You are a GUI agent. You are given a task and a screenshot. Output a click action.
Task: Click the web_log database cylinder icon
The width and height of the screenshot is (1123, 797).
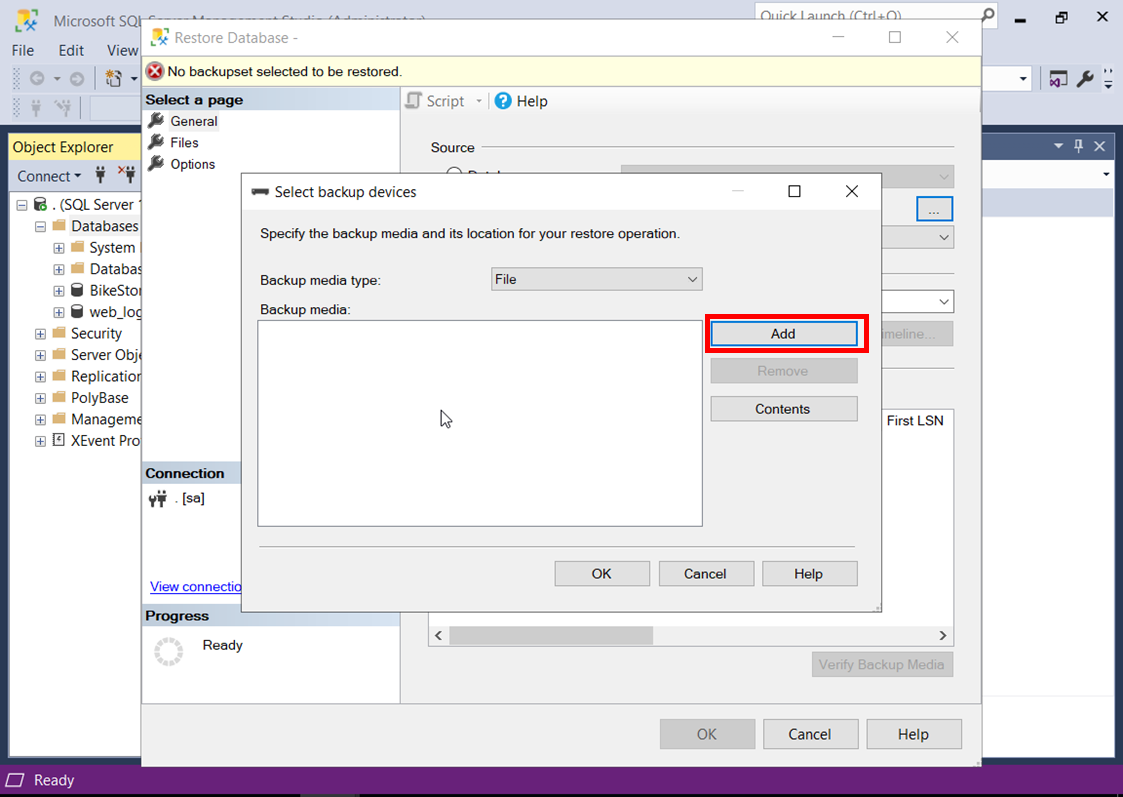pos(77,311)
